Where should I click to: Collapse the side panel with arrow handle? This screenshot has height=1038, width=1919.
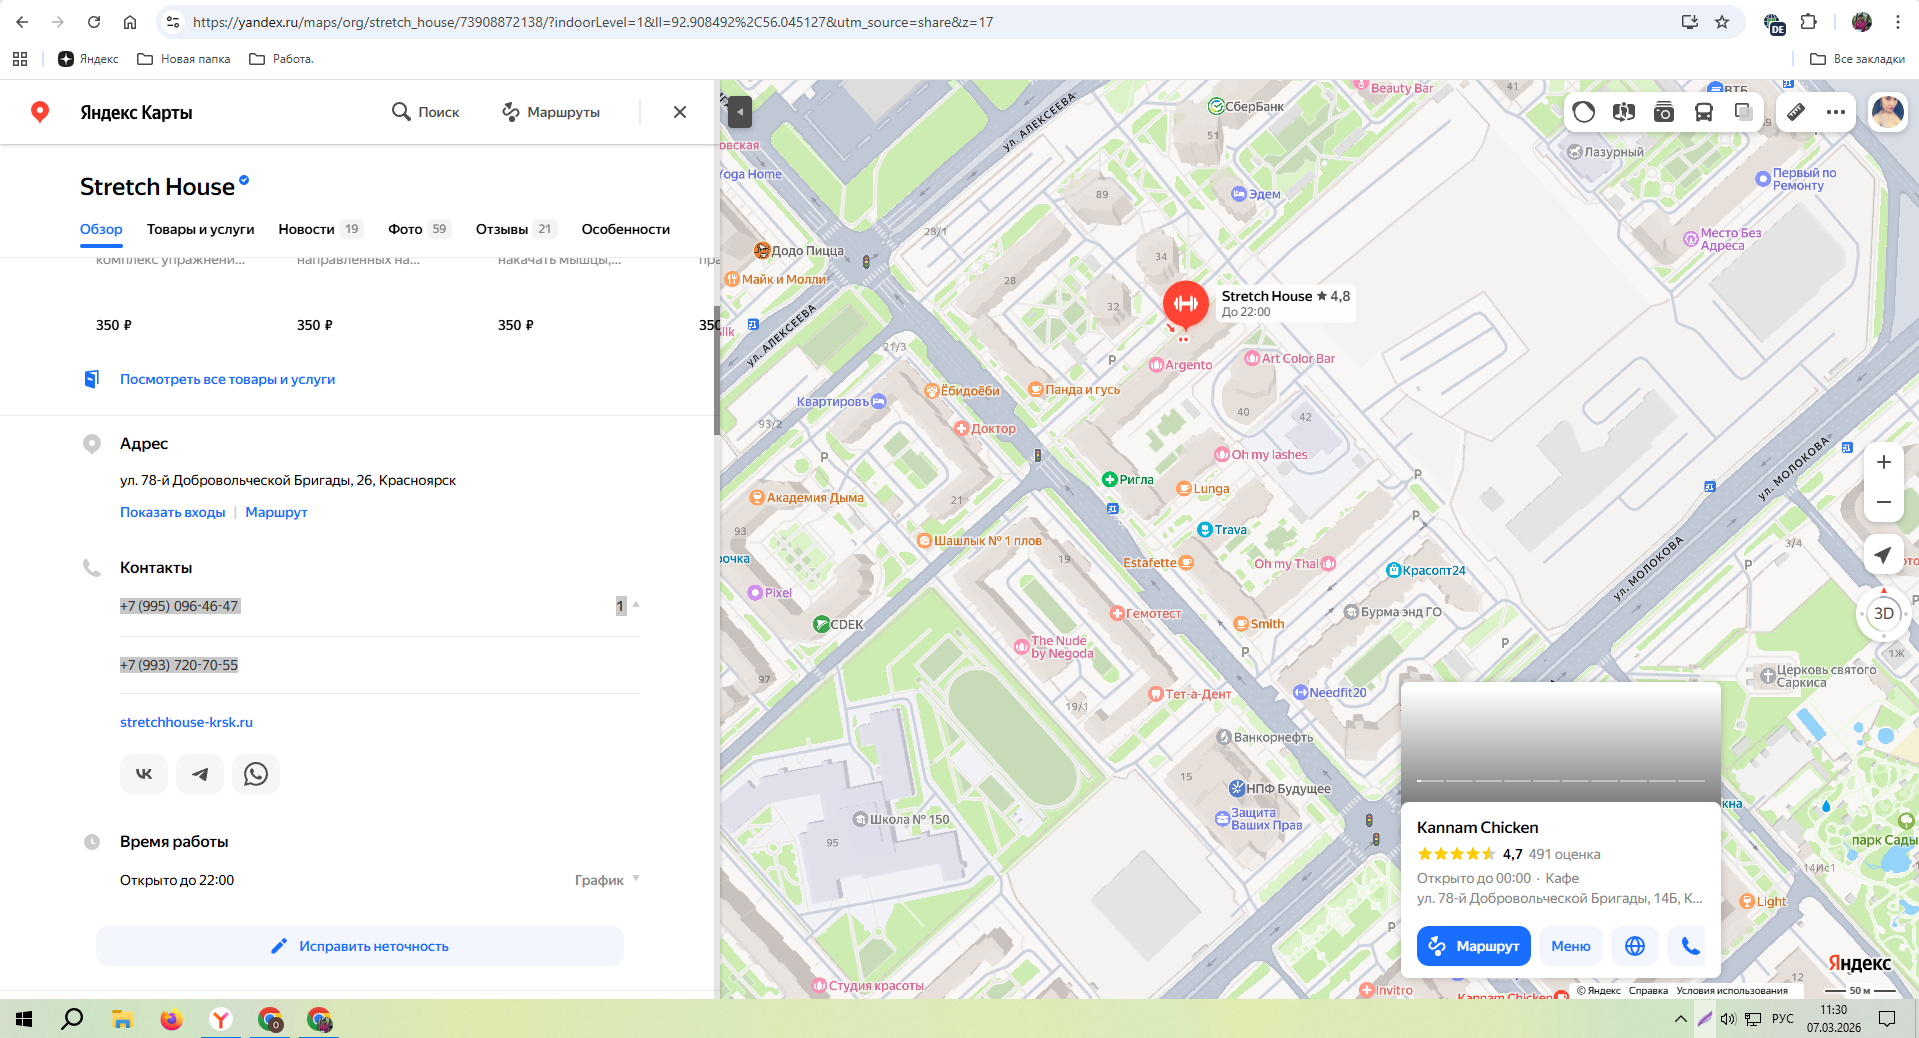click(x=739, y=111)
